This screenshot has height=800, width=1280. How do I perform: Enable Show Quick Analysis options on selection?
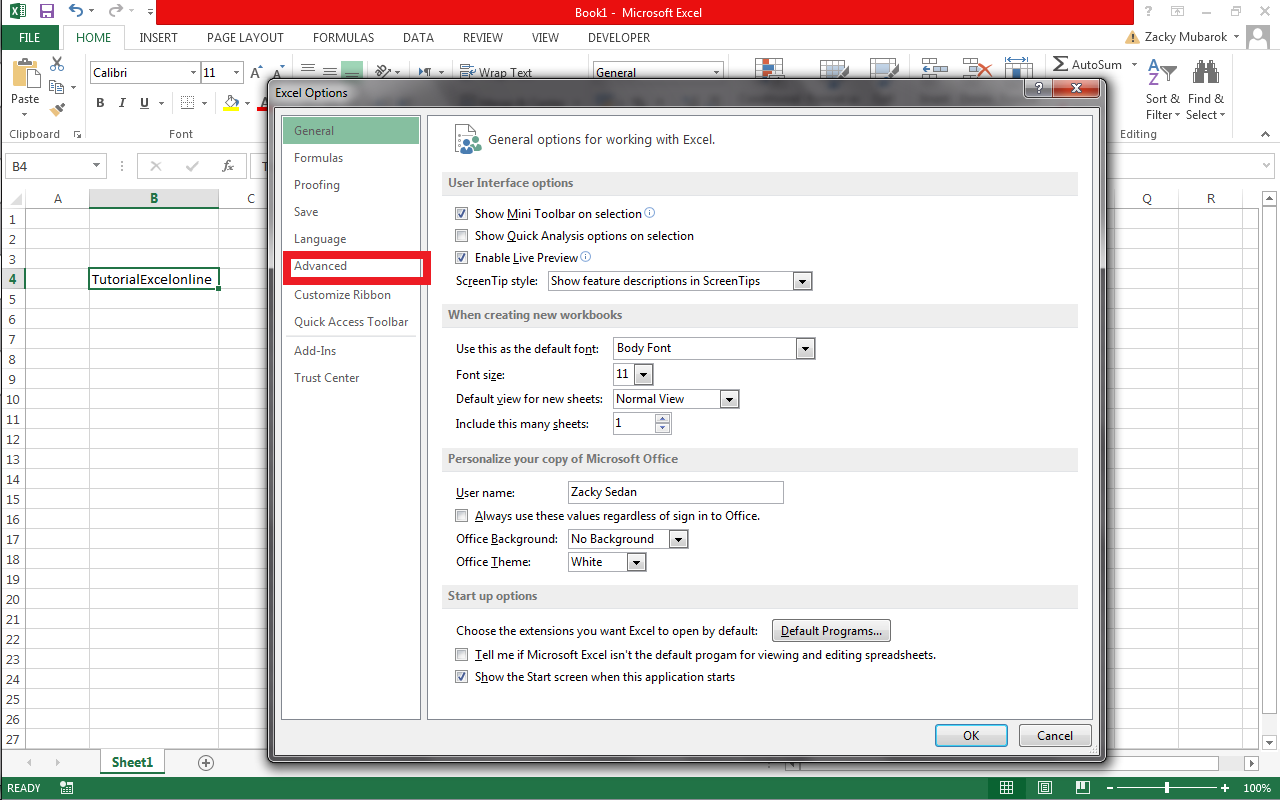pyautogui.click(x=461, y=235)
